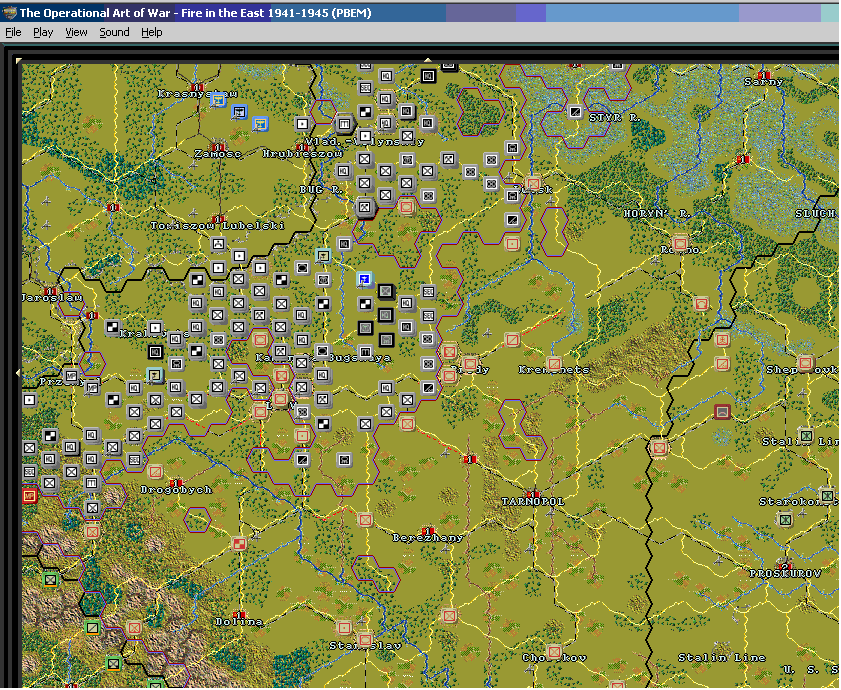Viewport: 841px width, 690px height.
Task: Select dark red unit north of Stalin Line label
Action: 722,412
